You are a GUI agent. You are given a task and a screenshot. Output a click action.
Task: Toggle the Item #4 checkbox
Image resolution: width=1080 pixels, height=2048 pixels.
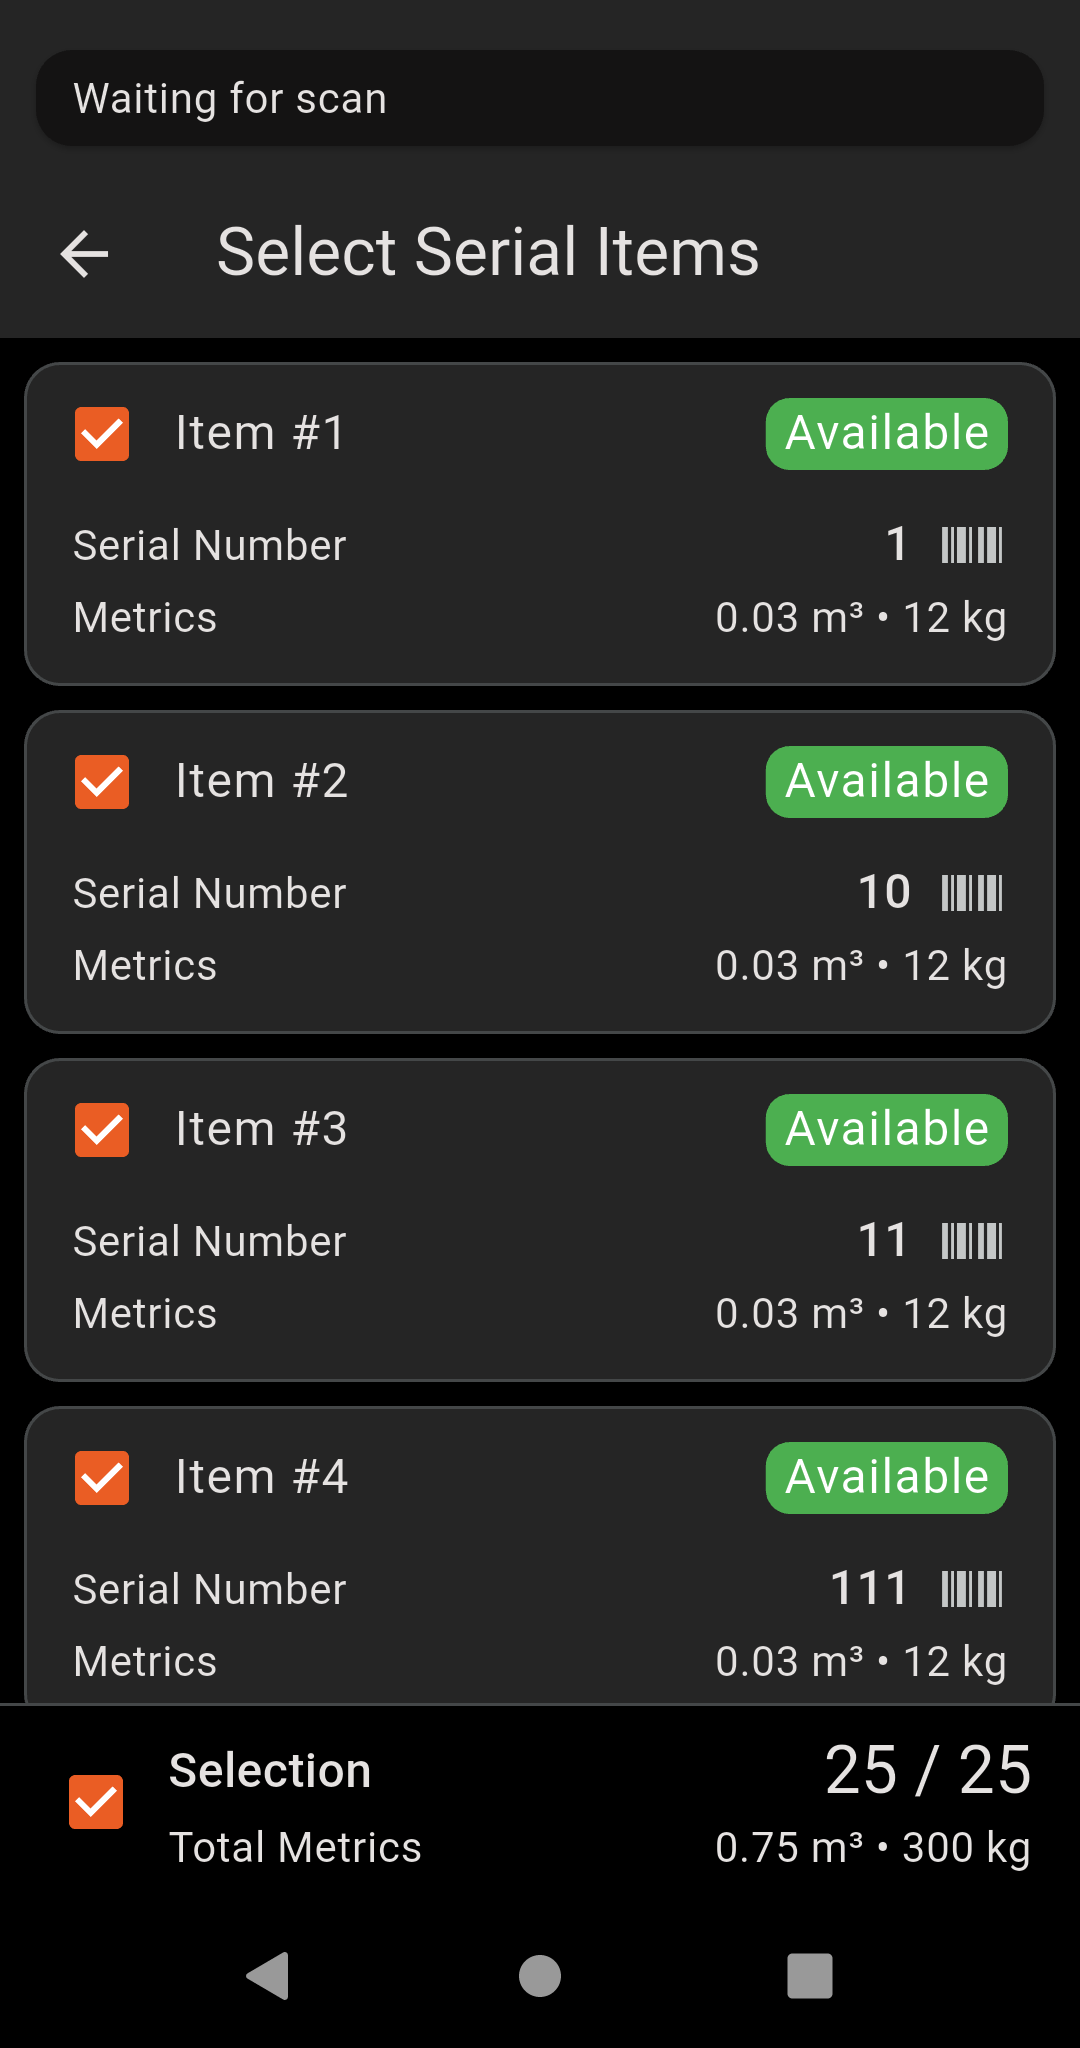coord(102,1478)
